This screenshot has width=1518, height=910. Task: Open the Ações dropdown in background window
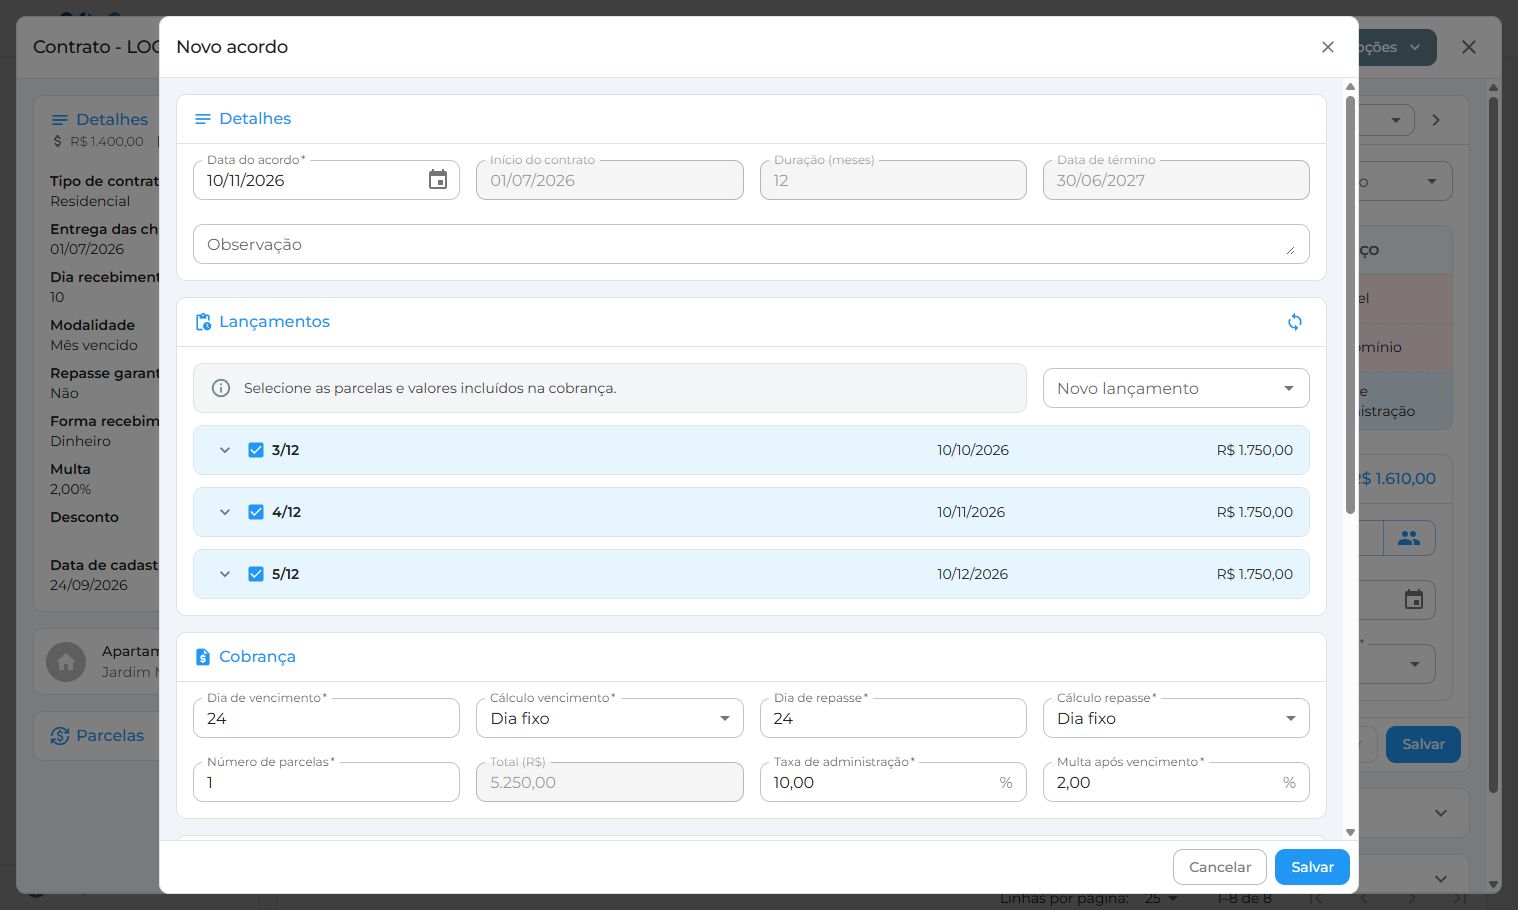1397,47
